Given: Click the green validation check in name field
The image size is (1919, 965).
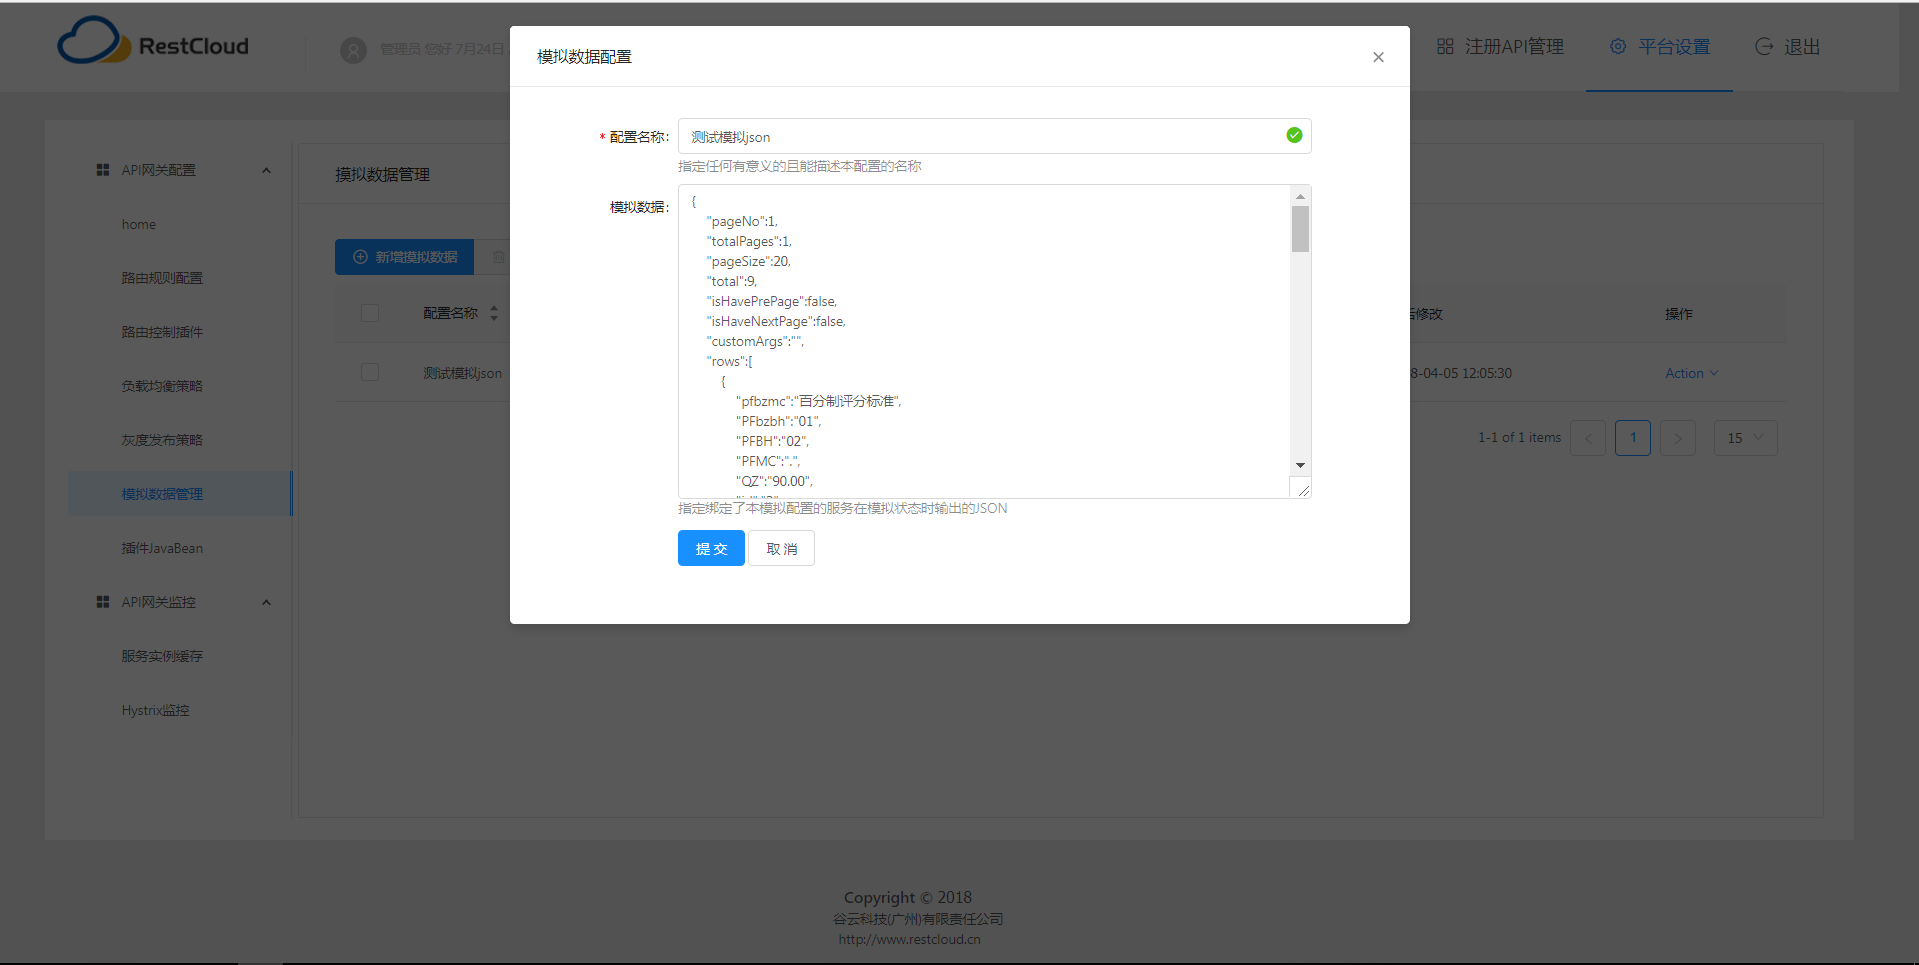Looking at the screenshot, I should coord(1293,135).
